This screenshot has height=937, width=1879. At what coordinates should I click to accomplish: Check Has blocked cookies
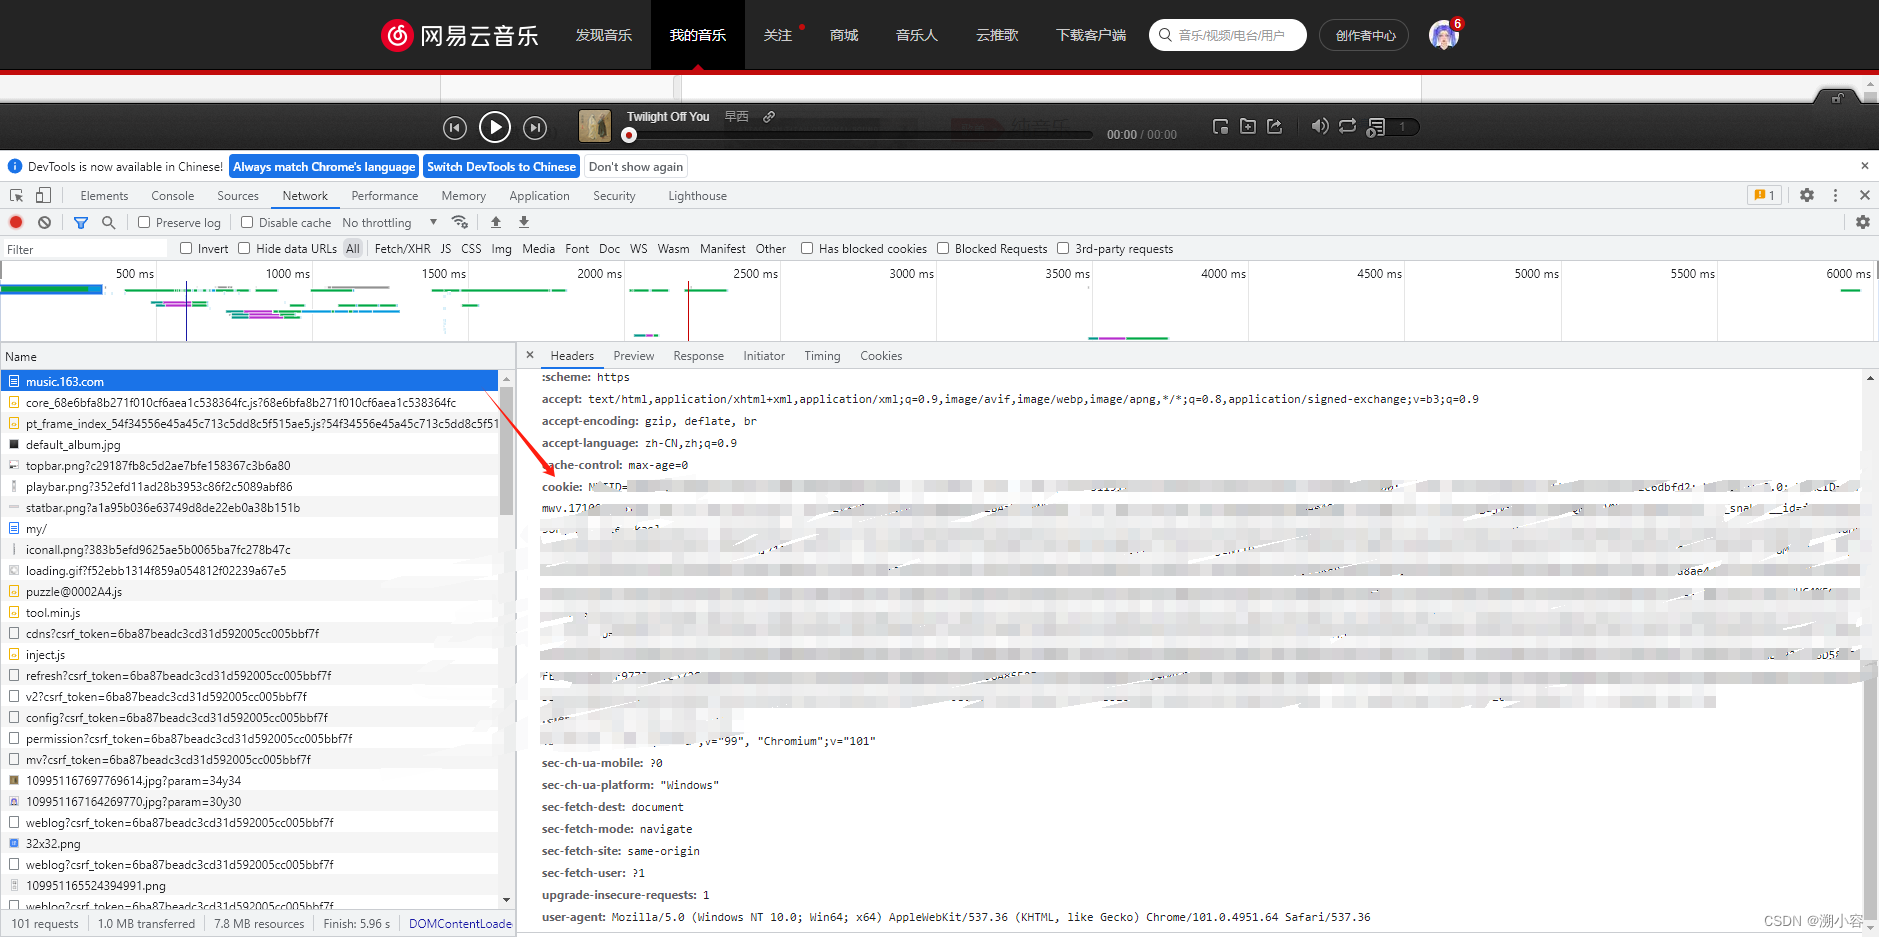click(807, 248)
